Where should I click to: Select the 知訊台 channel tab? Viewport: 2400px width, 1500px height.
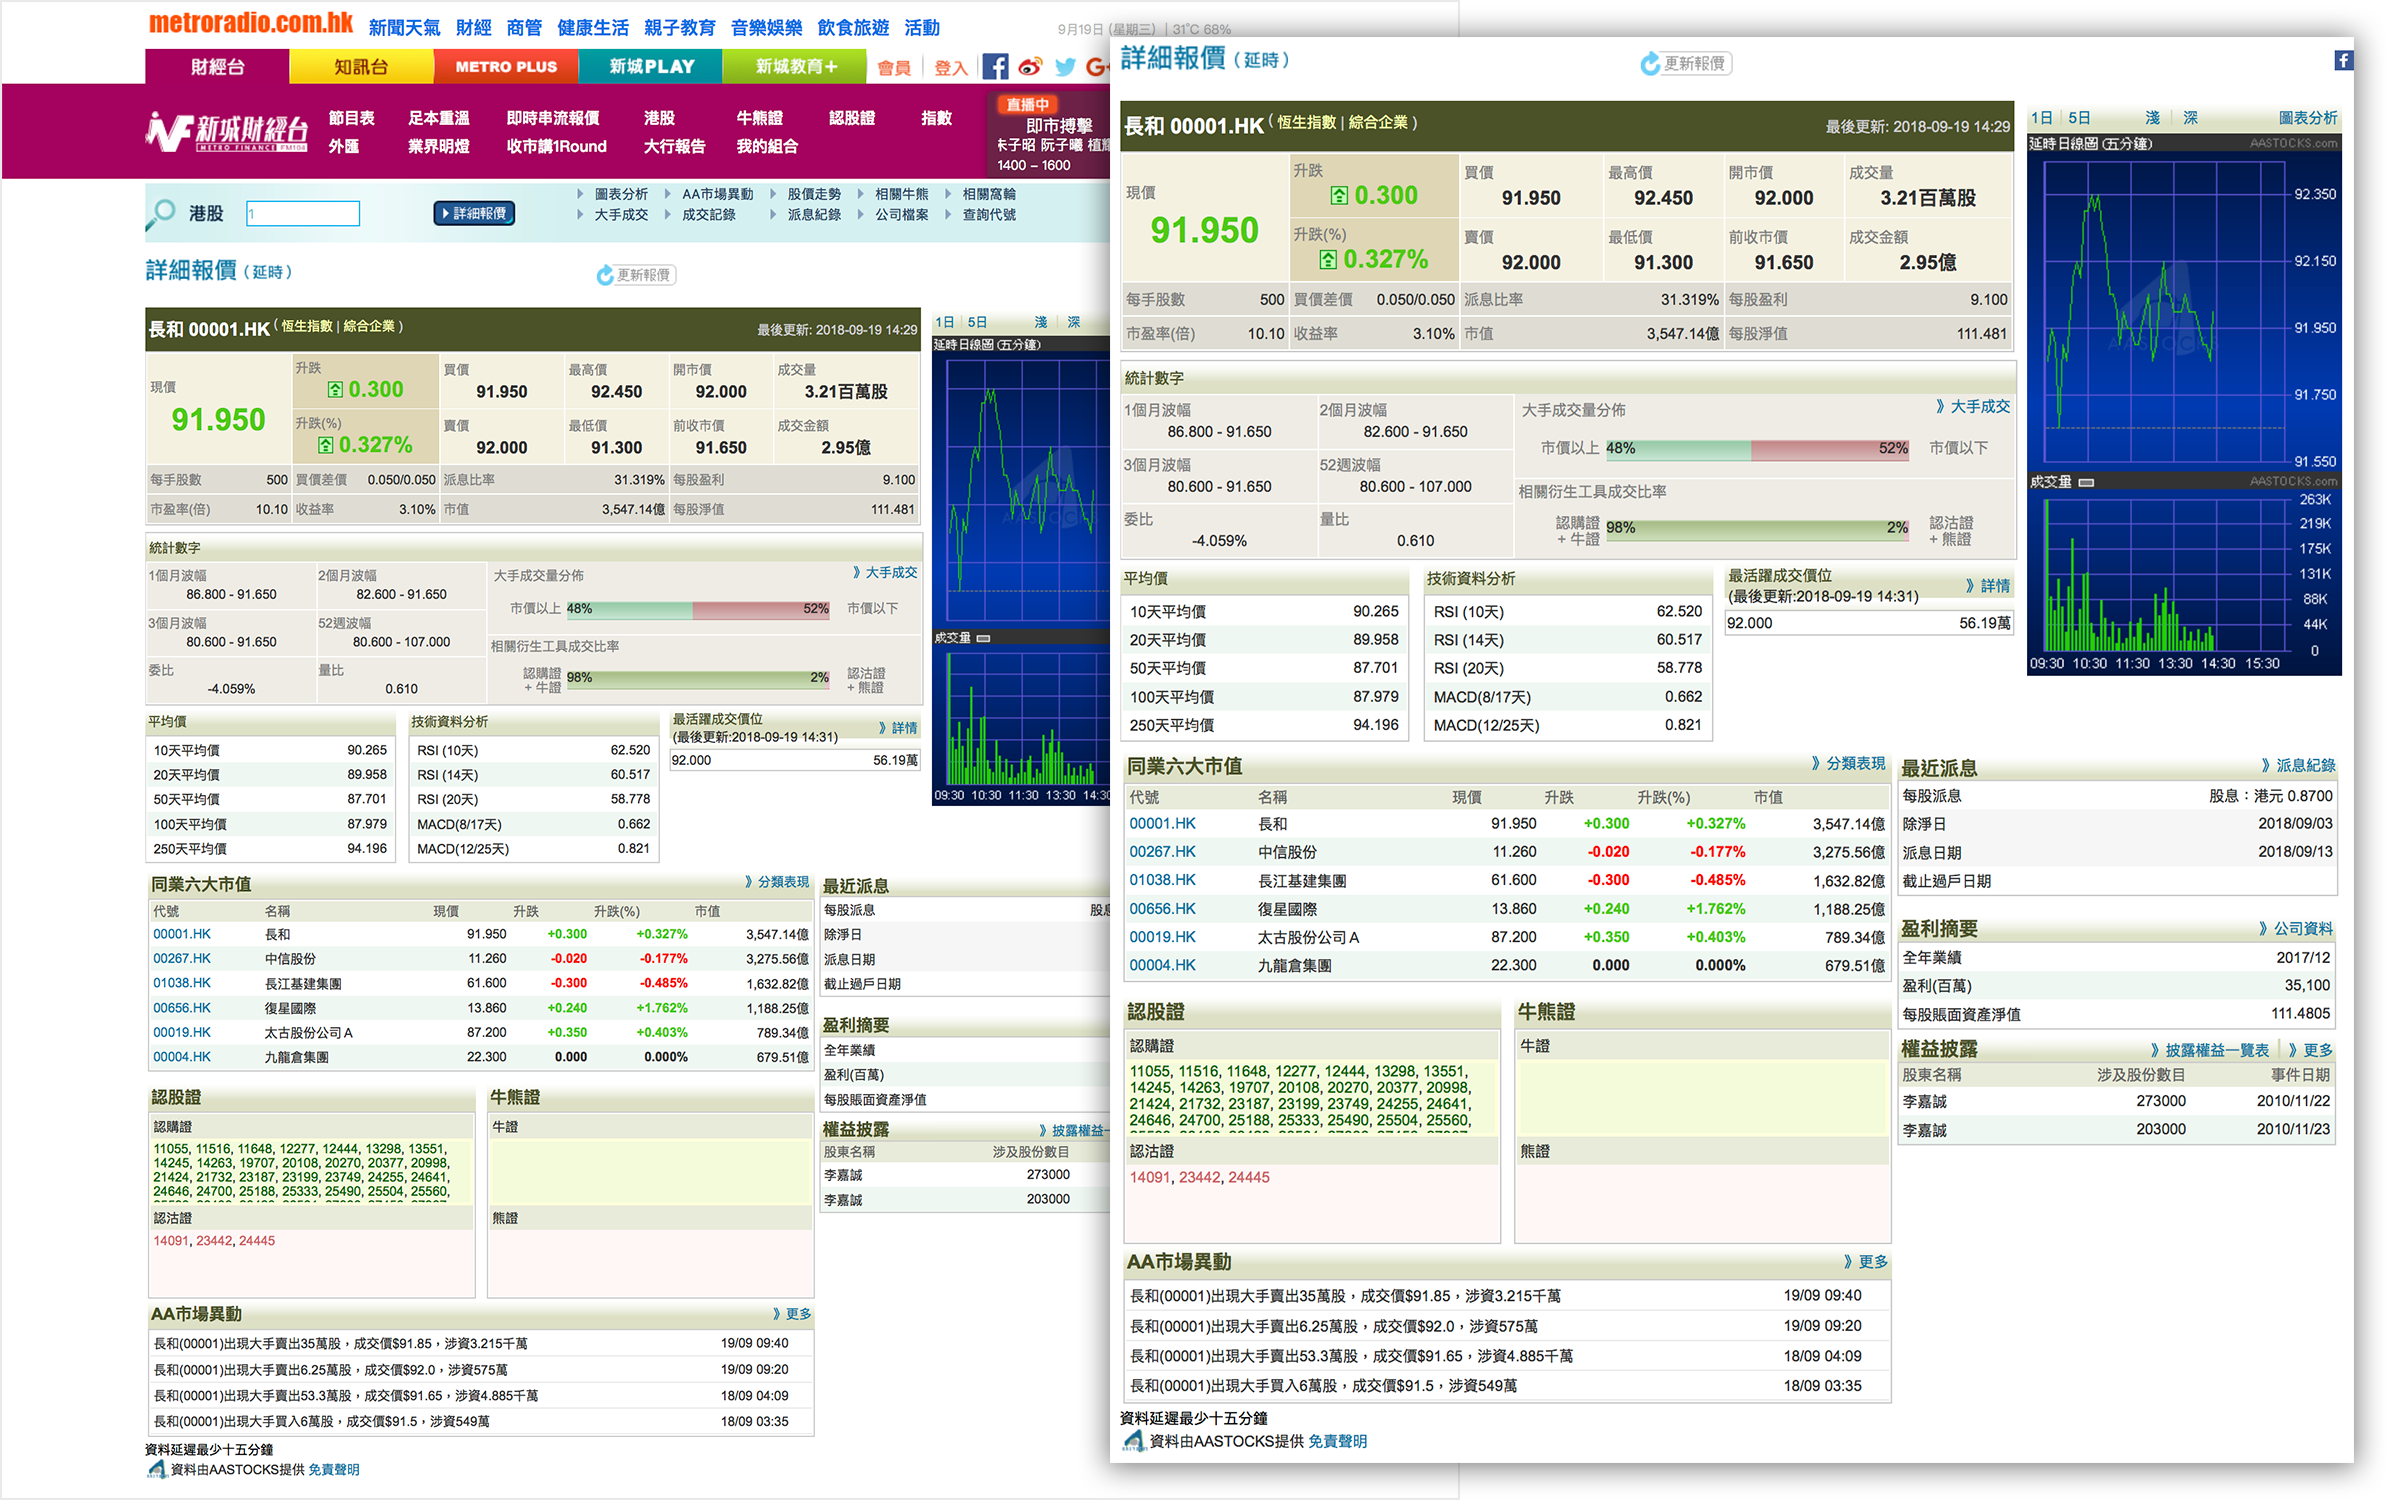tap(361, 67)
